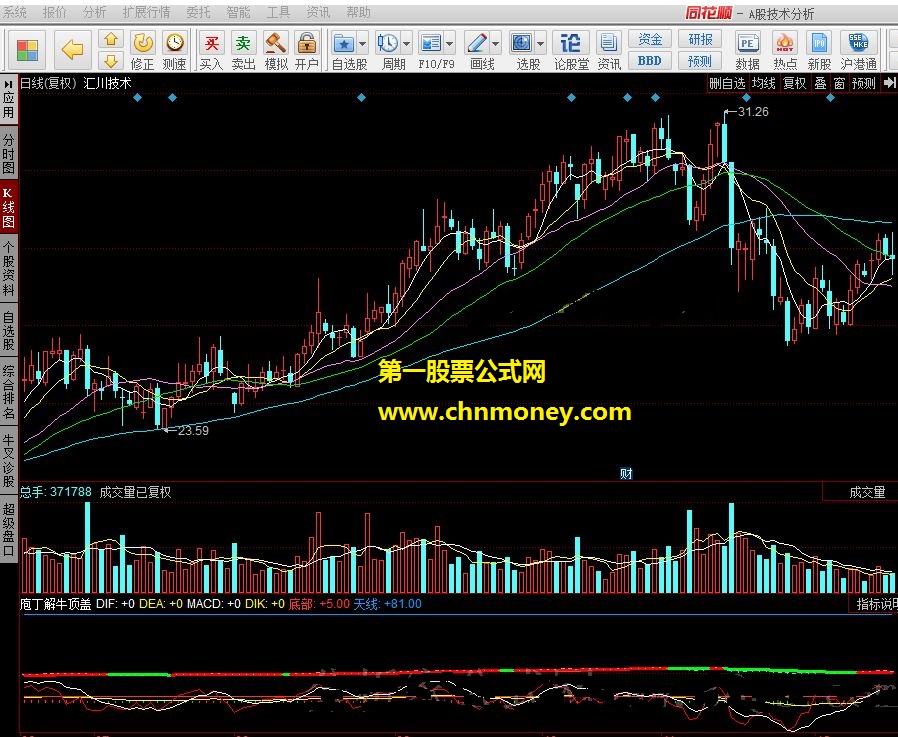Image resolution: width=898 pixels, height=737 pixels.
Task: Select the 画线 pencil tool
Action: coord(476,44)
